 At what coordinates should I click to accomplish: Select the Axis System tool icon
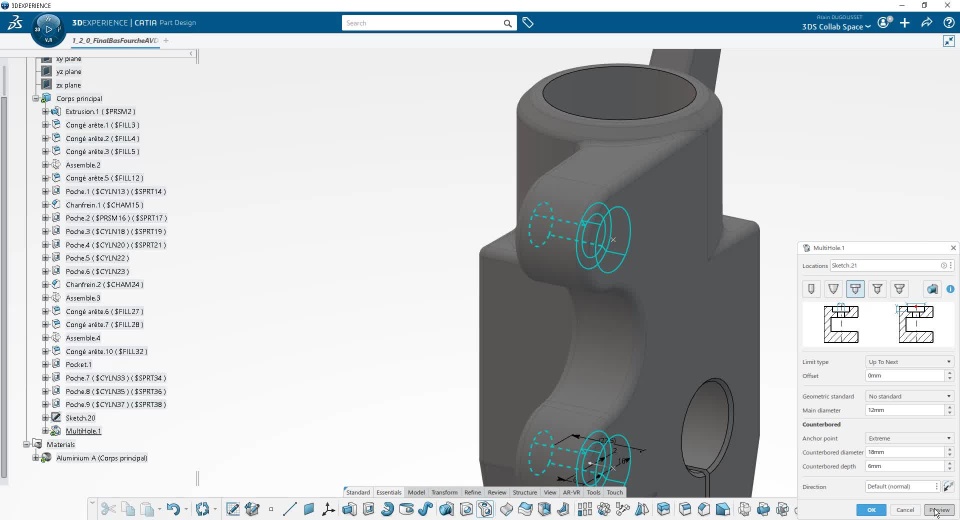point(328,509)
